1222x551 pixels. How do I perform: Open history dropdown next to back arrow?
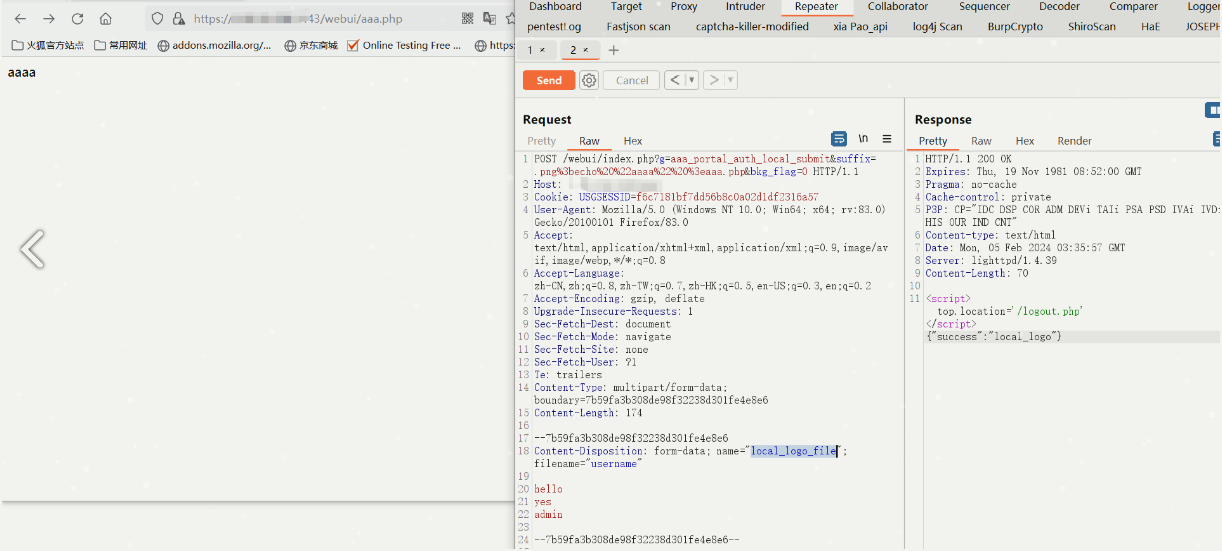coord(692,80)
